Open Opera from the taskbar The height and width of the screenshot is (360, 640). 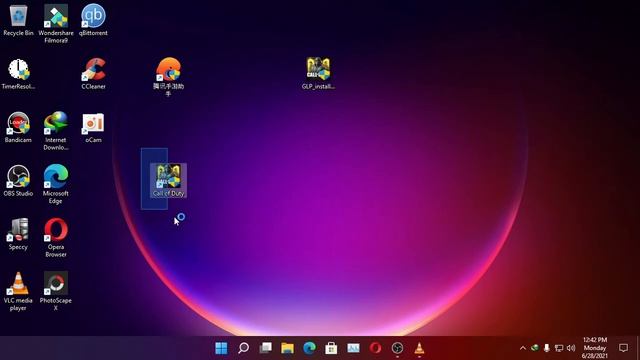pyautogui.click(x=376, y=348)
